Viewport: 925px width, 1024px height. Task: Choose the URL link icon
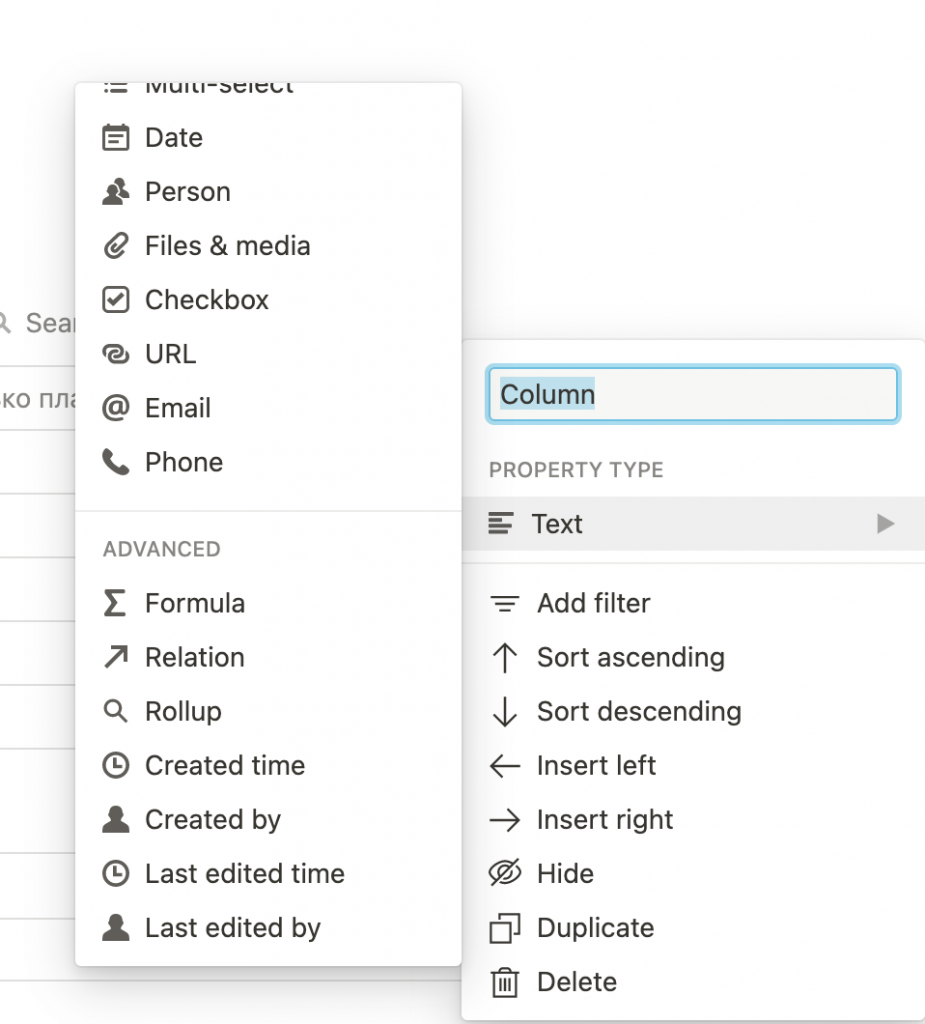point(116,354)
